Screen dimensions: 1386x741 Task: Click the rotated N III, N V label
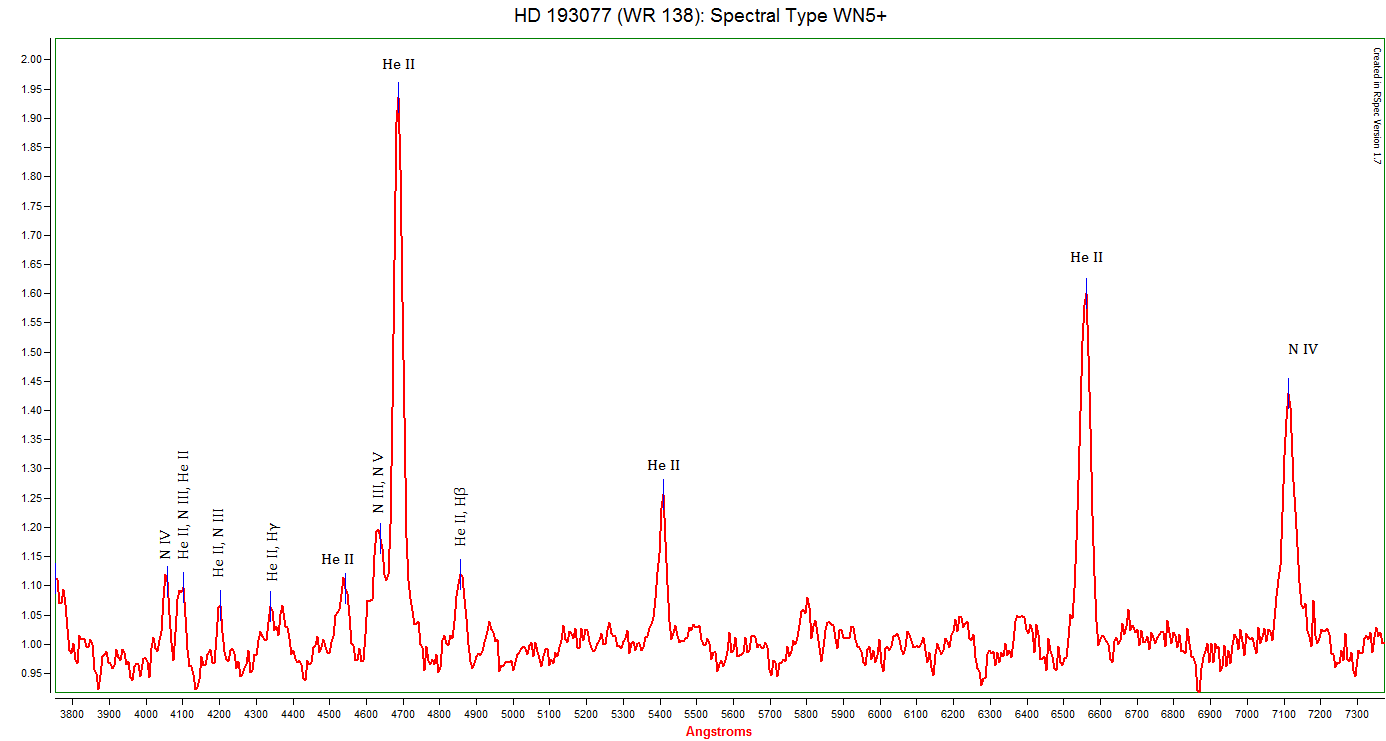tap(378, 482)
